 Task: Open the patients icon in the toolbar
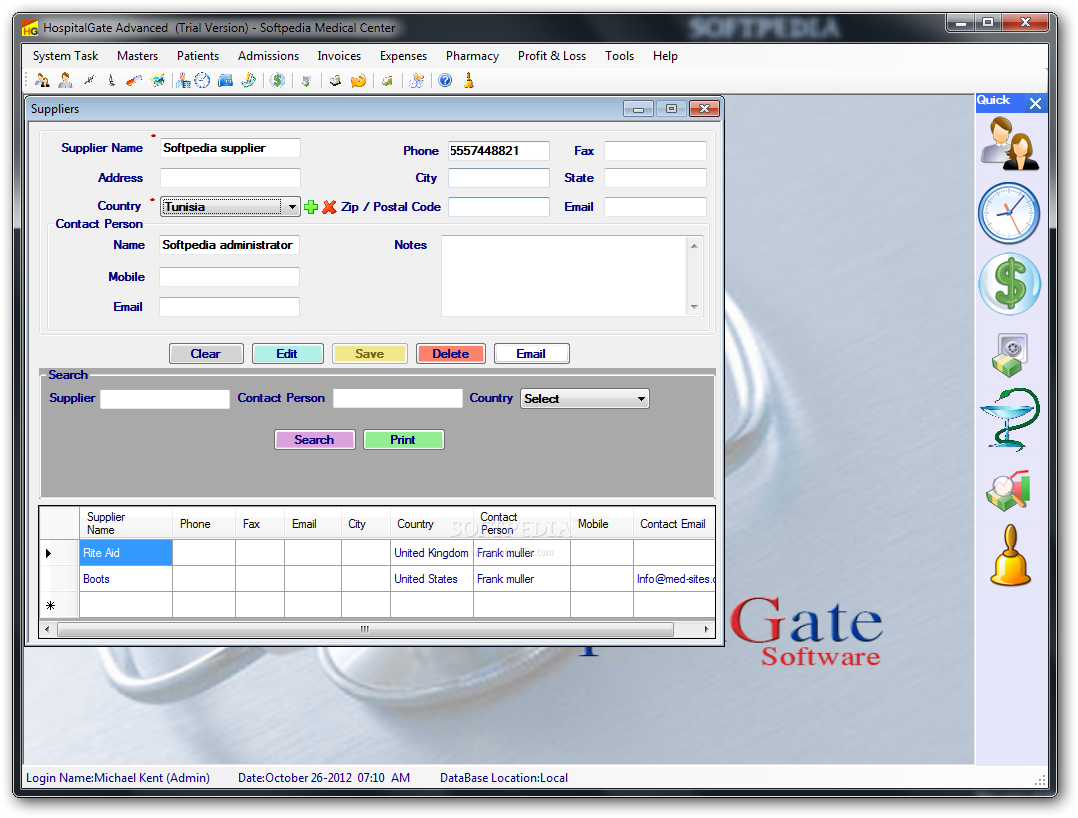pyautogui.click(x=42, y=80)
